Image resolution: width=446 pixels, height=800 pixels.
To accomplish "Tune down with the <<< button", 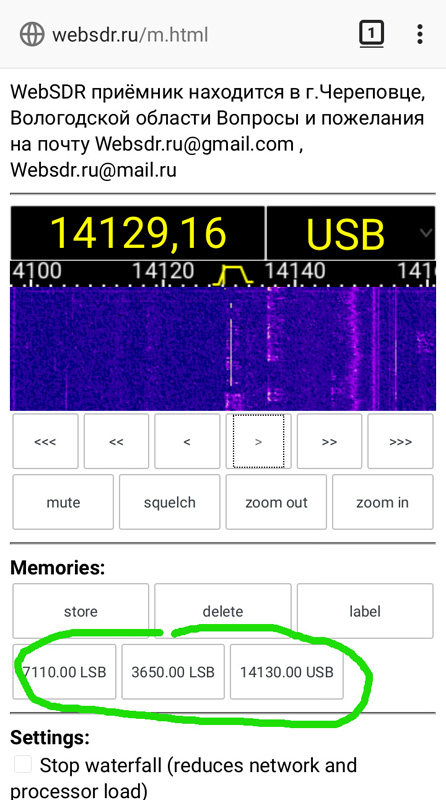I will coord(45,441).
